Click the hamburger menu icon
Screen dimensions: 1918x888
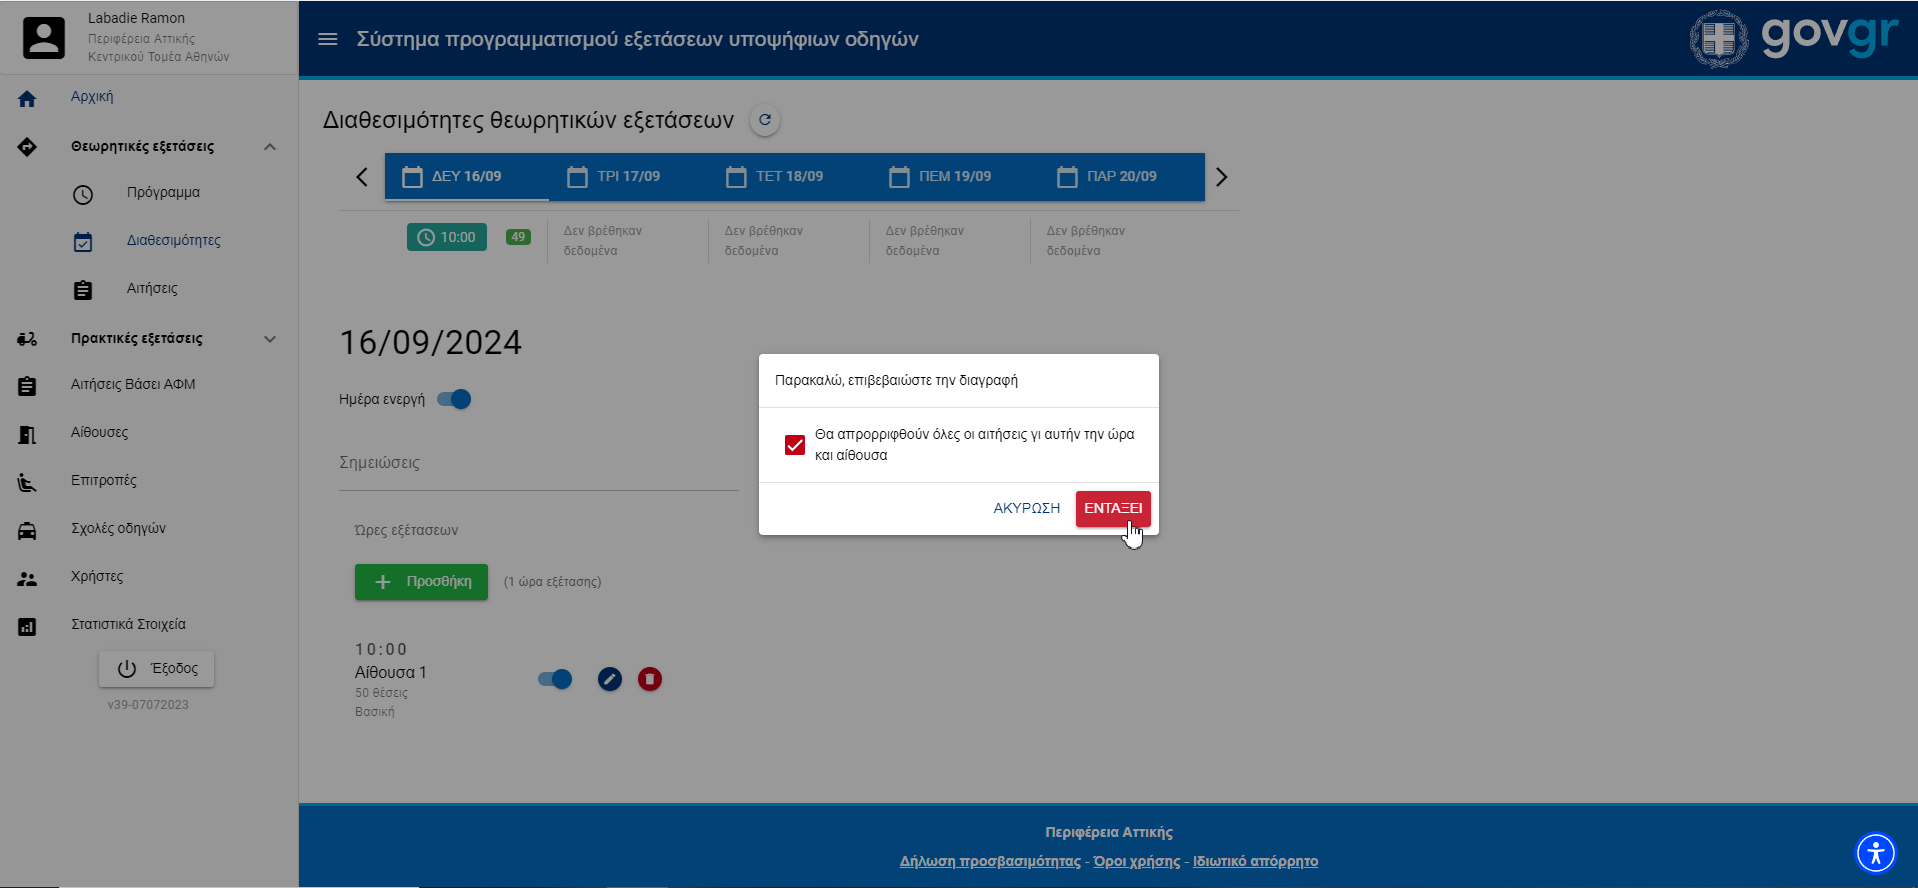tap(327, 39)
